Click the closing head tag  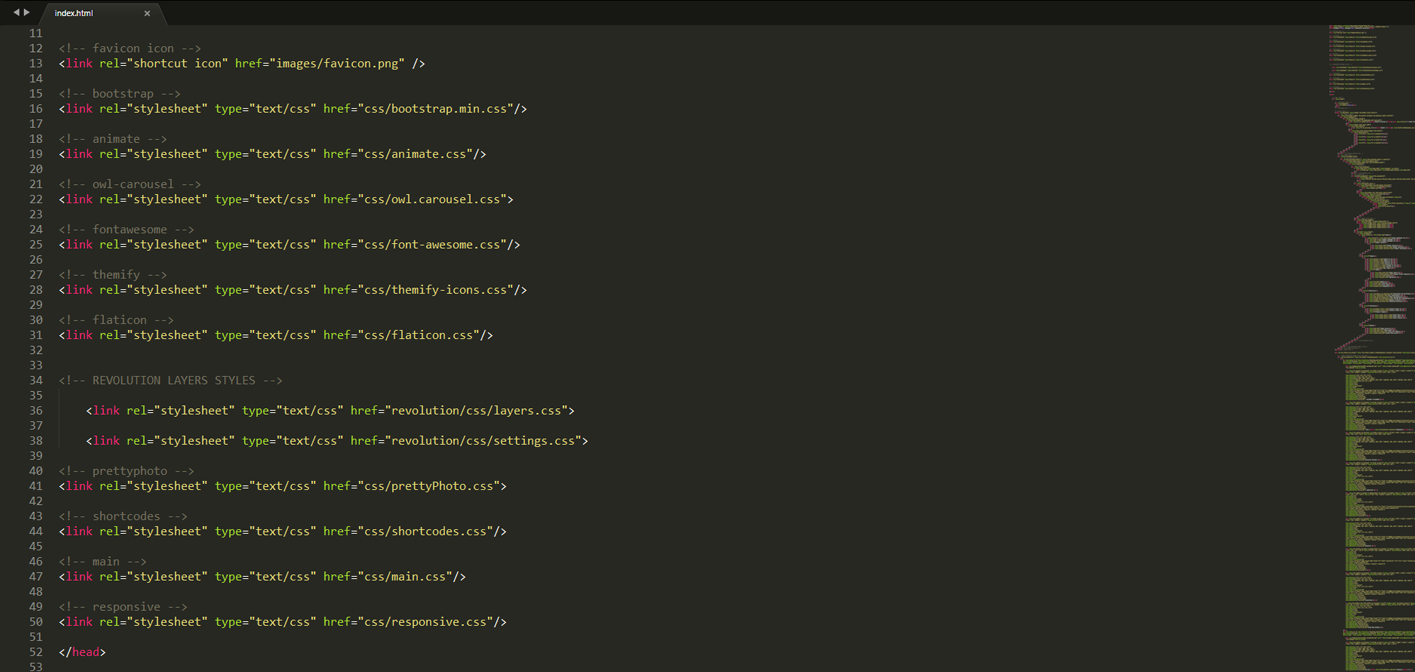82,652
